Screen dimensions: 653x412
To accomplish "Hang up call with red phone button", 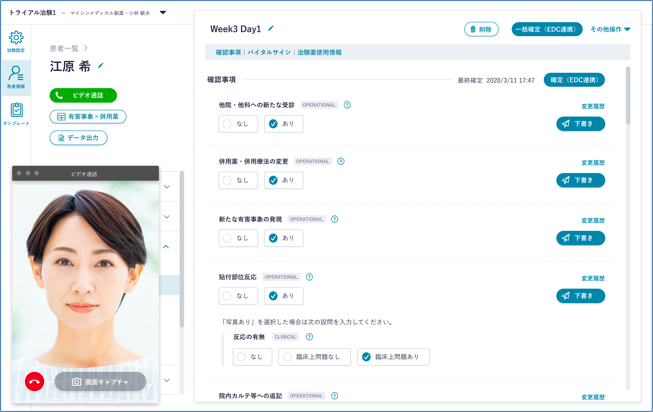I will click(x=35, y=381).
